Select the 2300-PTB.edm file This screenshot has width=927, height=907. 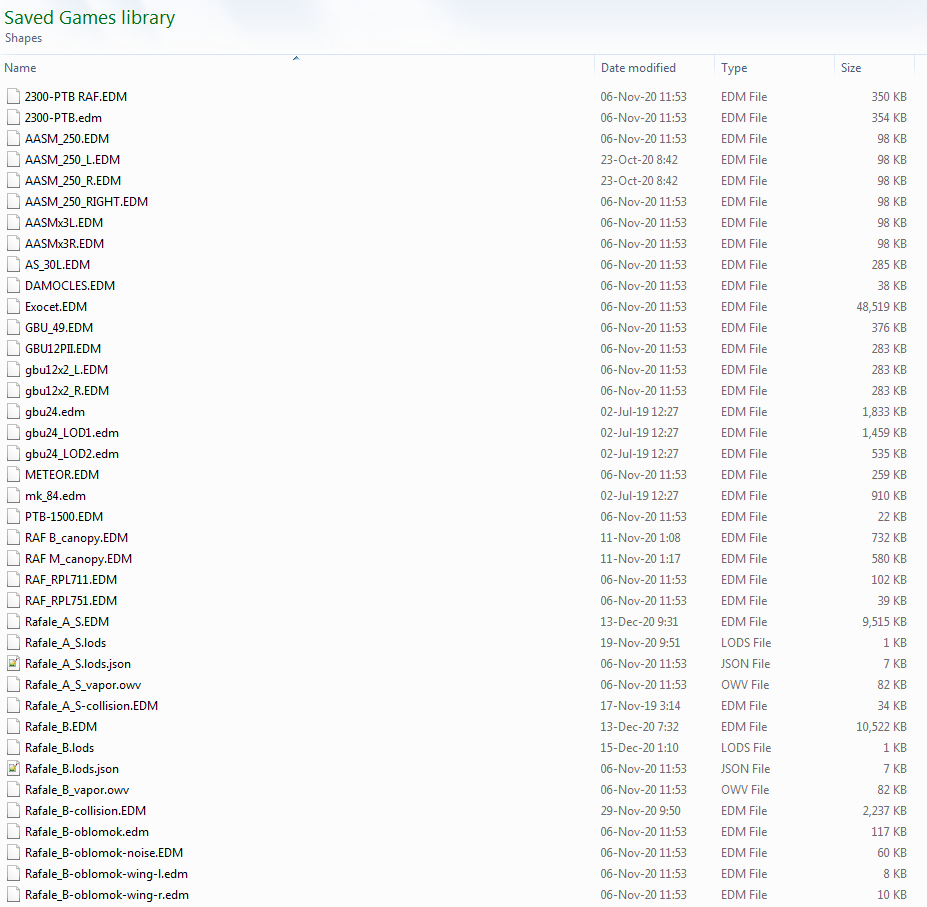coord(63,118)
